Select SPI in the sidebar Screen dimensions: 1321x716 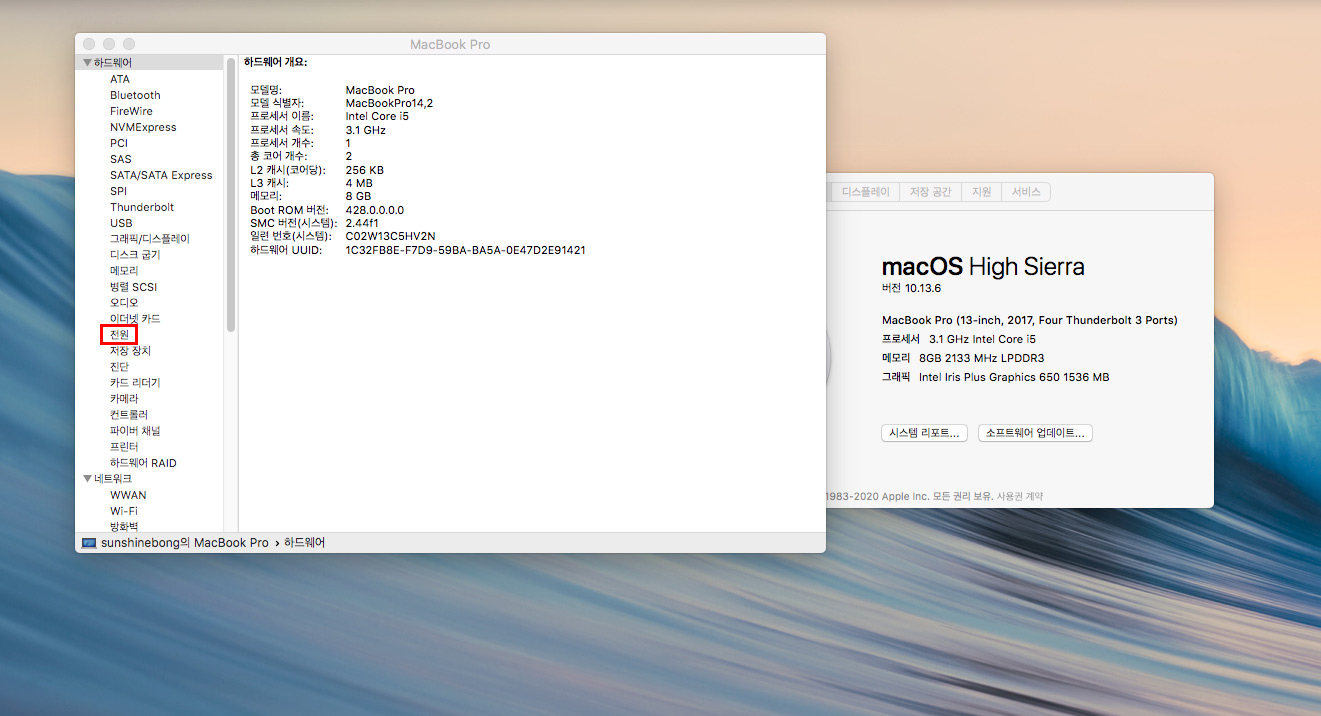click(x=118, y=191)
